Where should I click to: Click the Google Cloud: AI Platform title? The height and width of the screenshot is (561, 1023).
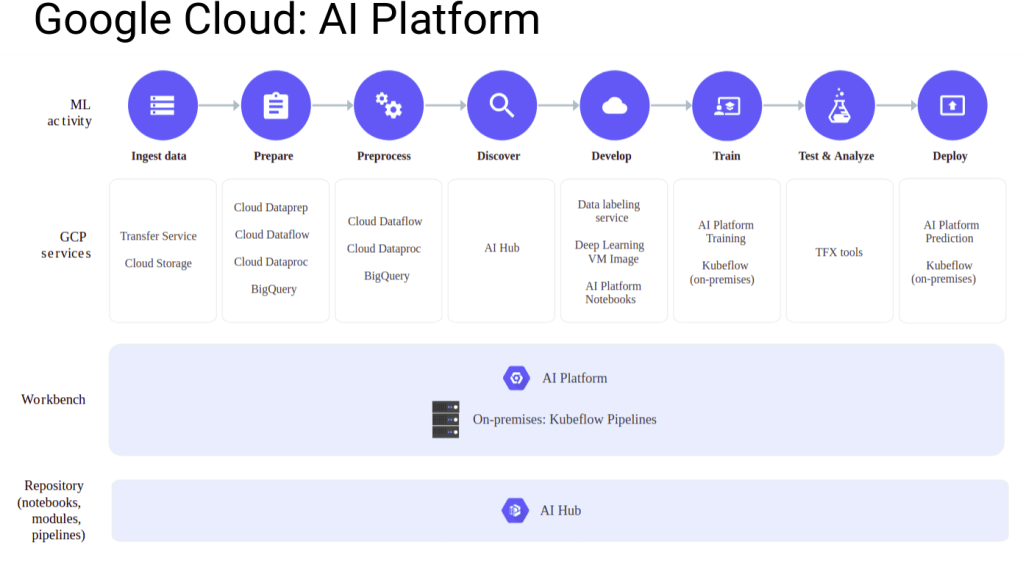point(287,19)
